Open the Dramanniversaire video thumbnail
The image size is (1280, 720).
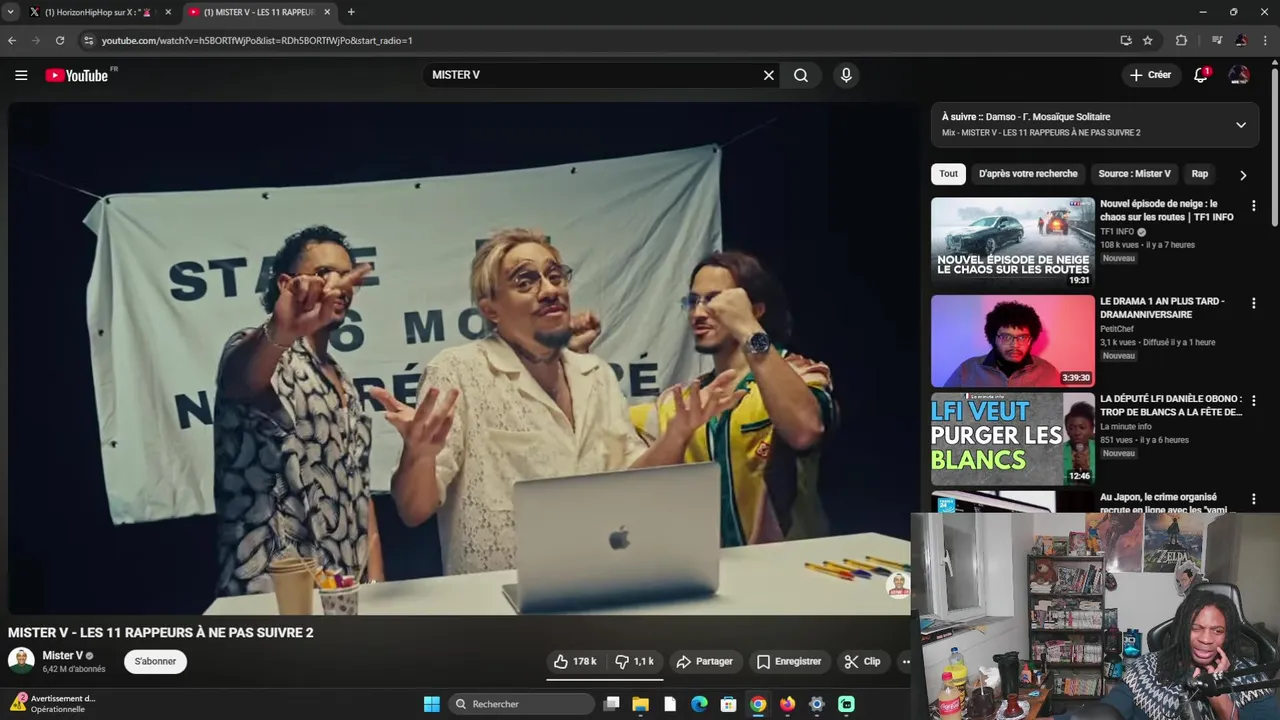(x=1012, y=340)
